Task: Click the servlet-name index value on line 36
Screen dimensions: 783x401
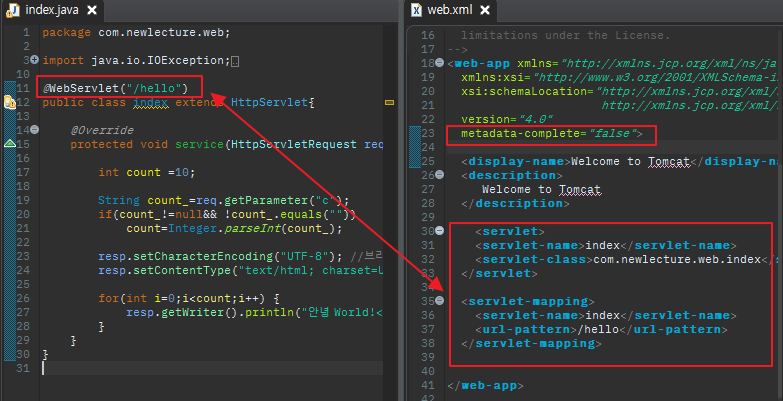Action: coord(602,316)
